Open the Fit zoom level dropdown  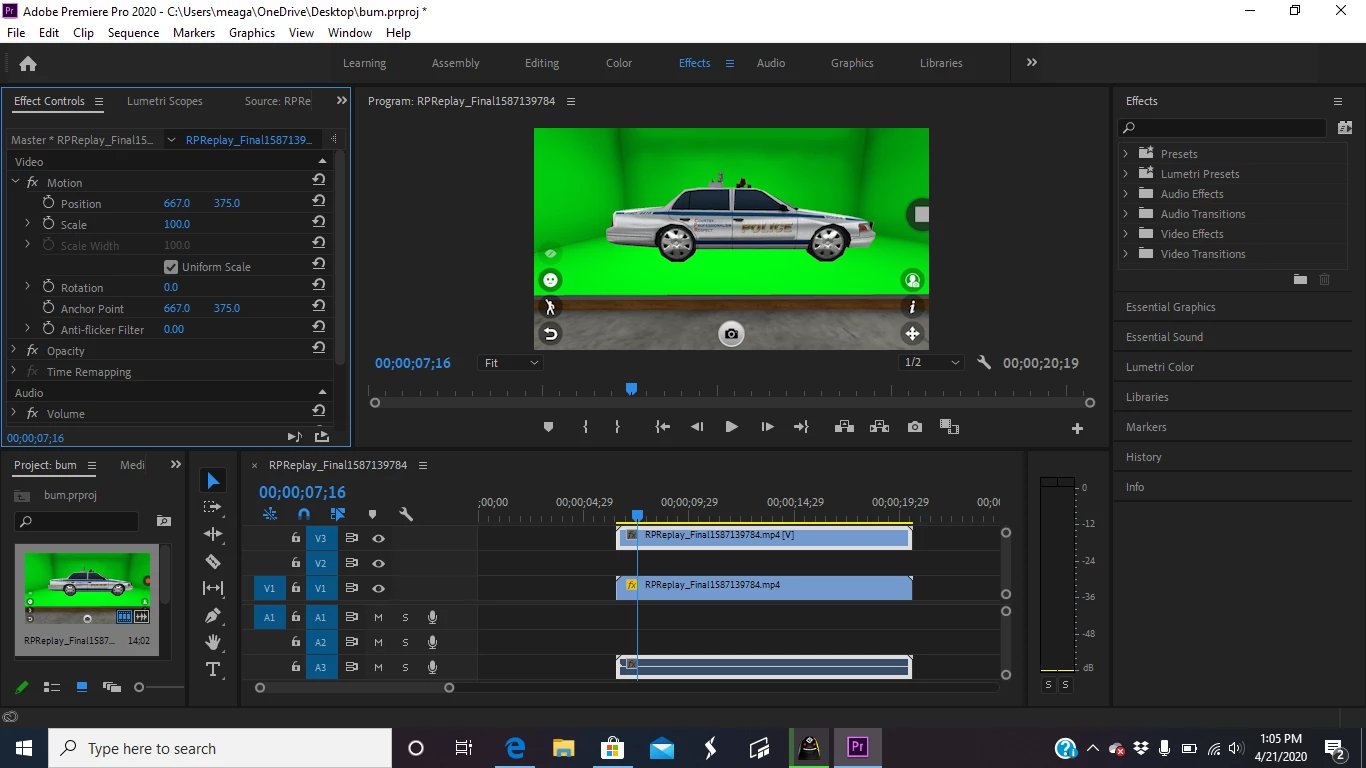pyautogui.click(x=511, y=363)
